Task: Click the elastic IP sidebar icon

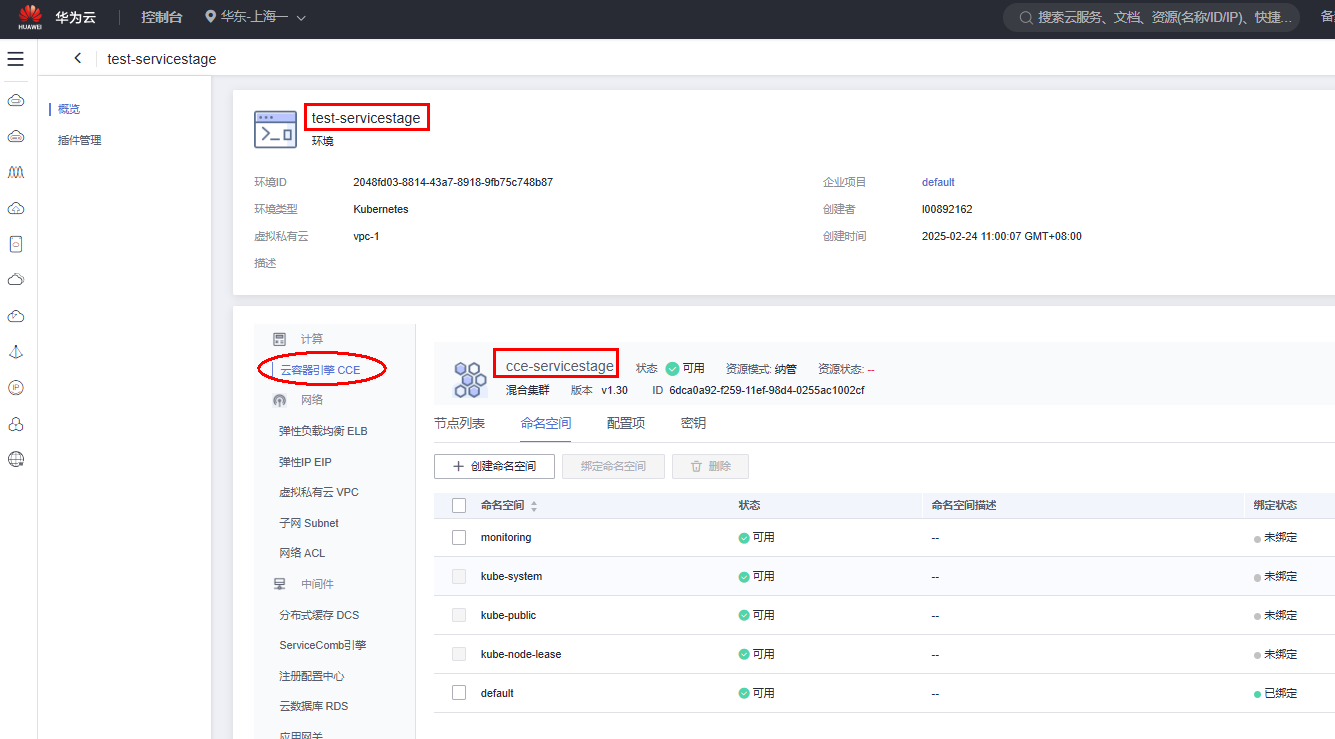Action: click(x=15, y=388)
